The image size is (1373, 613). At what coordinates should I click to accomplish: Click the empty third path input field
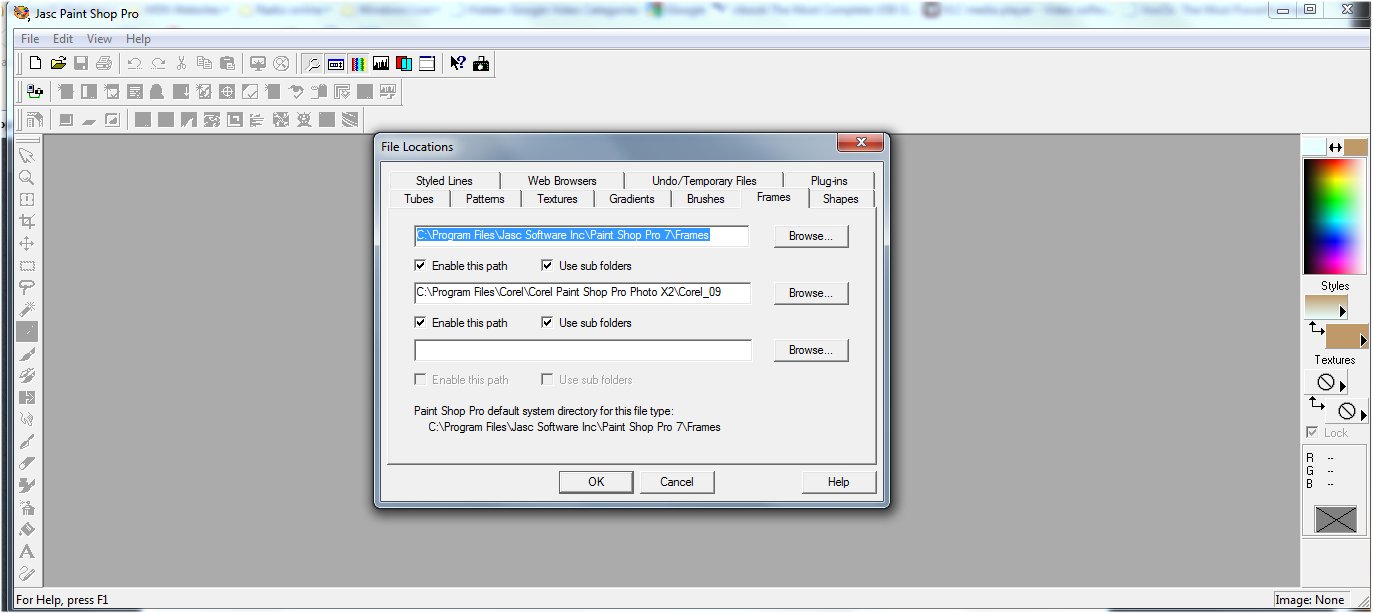[x=583, y=350]
